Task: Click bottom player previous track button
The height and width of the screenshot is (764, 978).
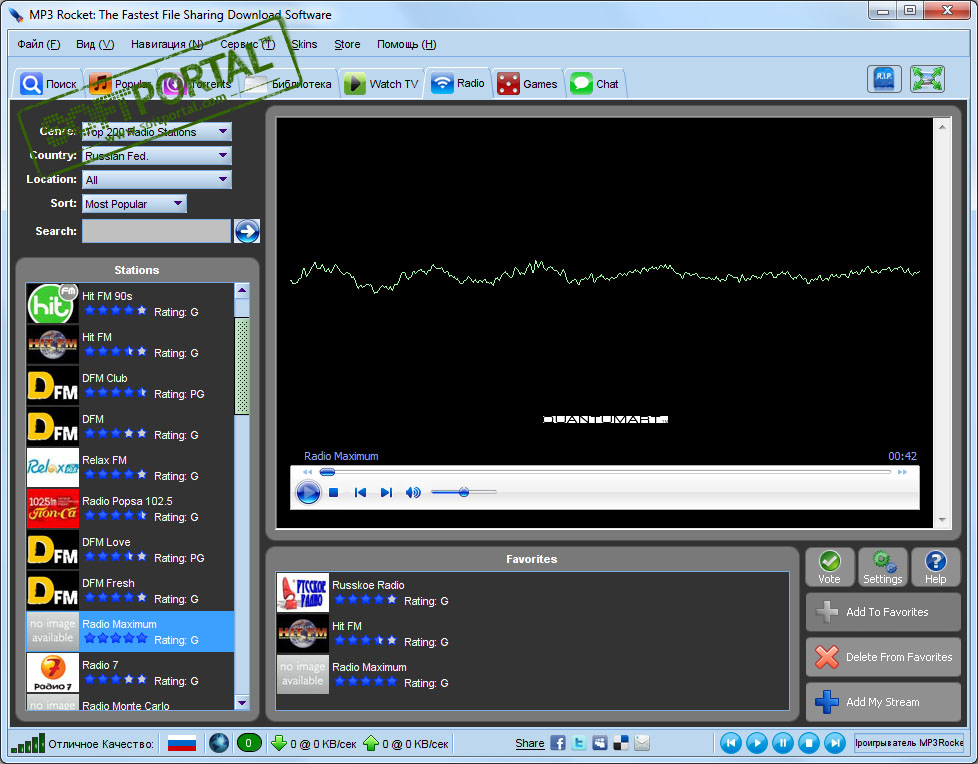Action: [x=731, y=743]
